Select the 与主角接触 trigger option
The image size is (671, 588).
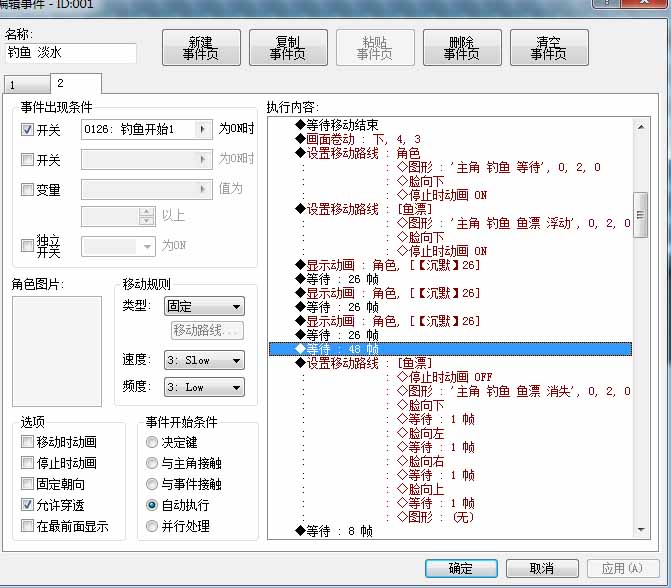151,463
